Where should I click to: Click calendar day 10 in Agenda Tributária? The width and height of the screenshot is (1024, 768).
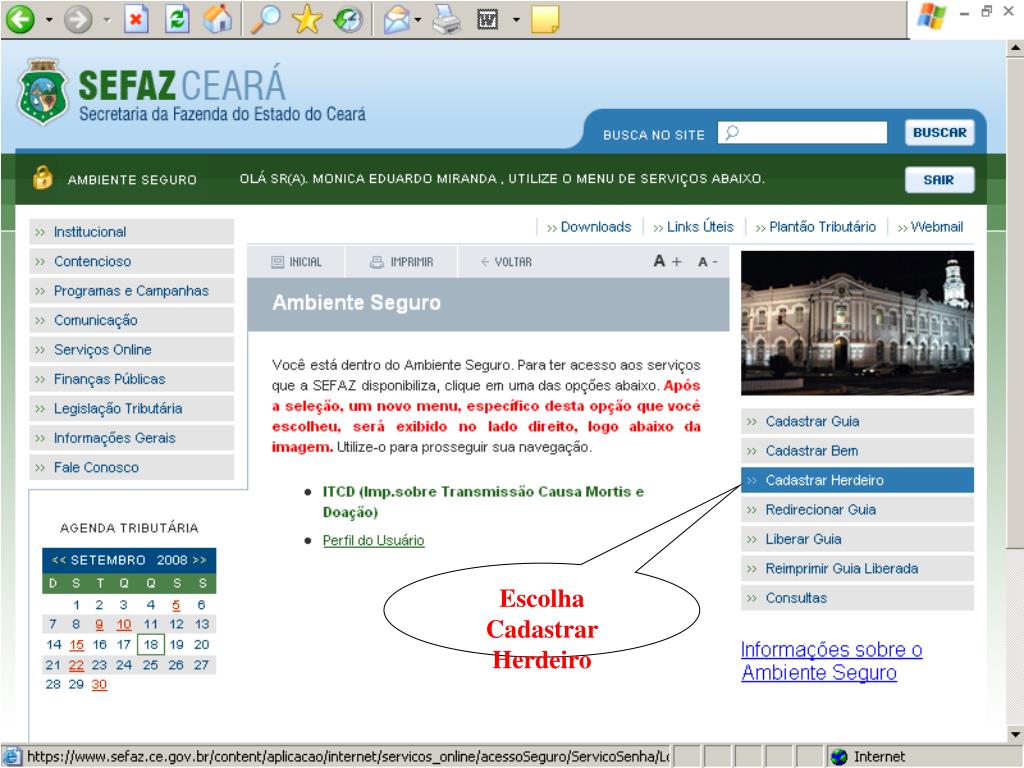click(x=124, y=625)
